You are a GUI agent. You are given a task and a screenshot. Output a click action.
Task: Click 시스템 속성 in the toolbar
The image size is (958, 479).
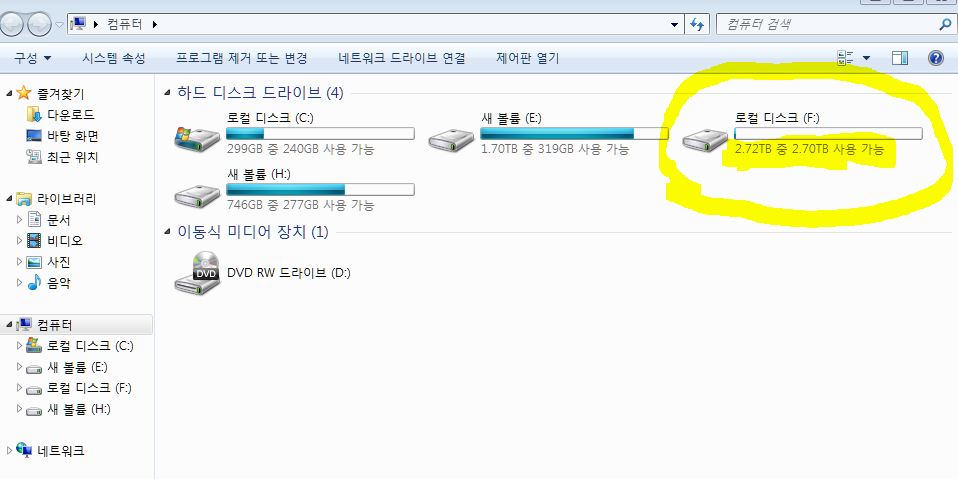point(114,58)
